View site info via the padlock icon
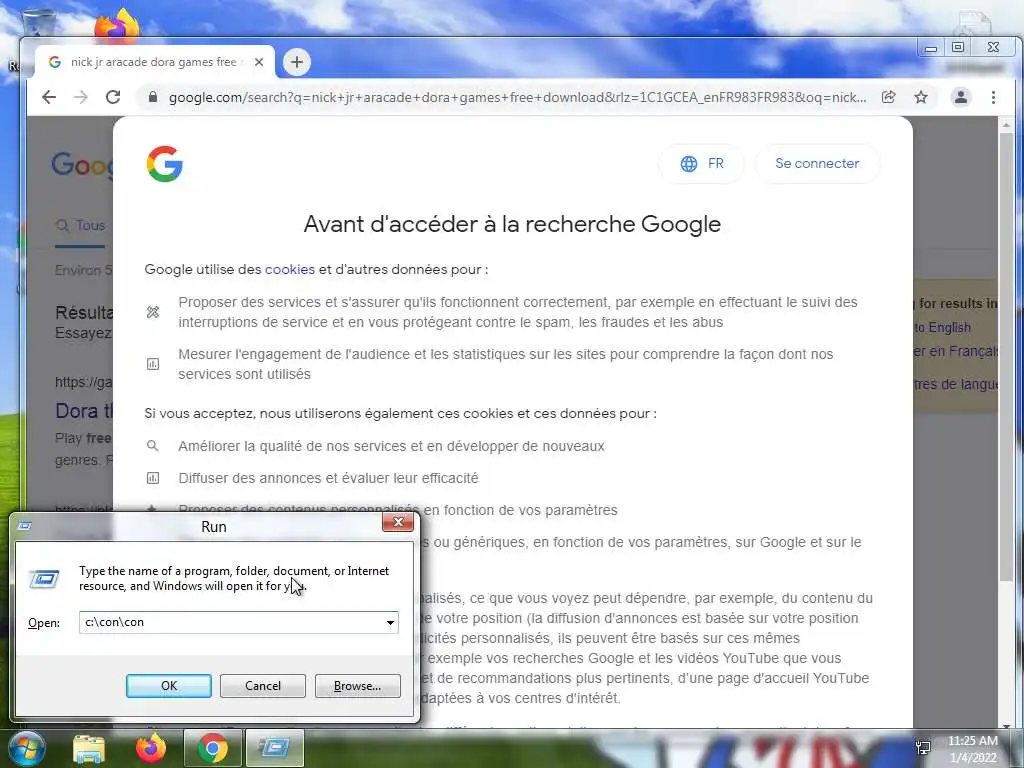Screen dimensions: 1024x768 (153, 97)
